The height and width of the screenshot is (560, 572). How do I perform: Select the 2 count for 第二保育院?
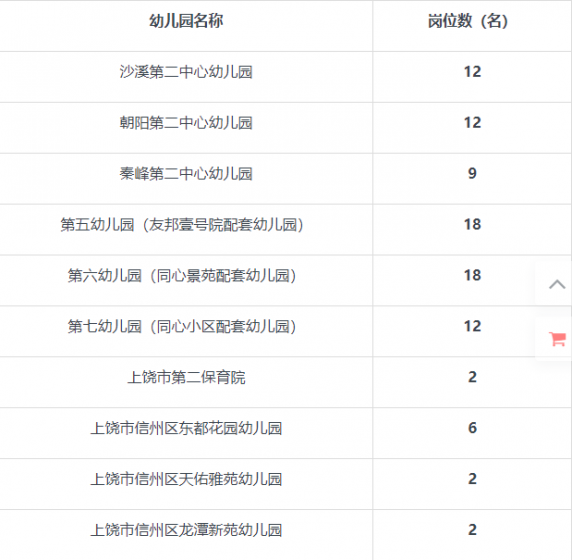click(472, 377)
